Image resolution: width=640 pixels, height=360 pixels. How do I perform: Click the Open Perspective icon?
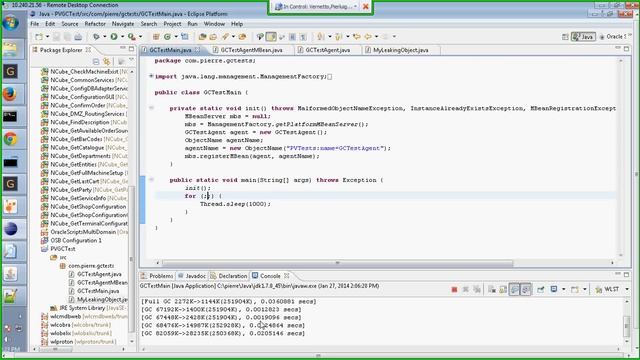(x=565, y=37)
